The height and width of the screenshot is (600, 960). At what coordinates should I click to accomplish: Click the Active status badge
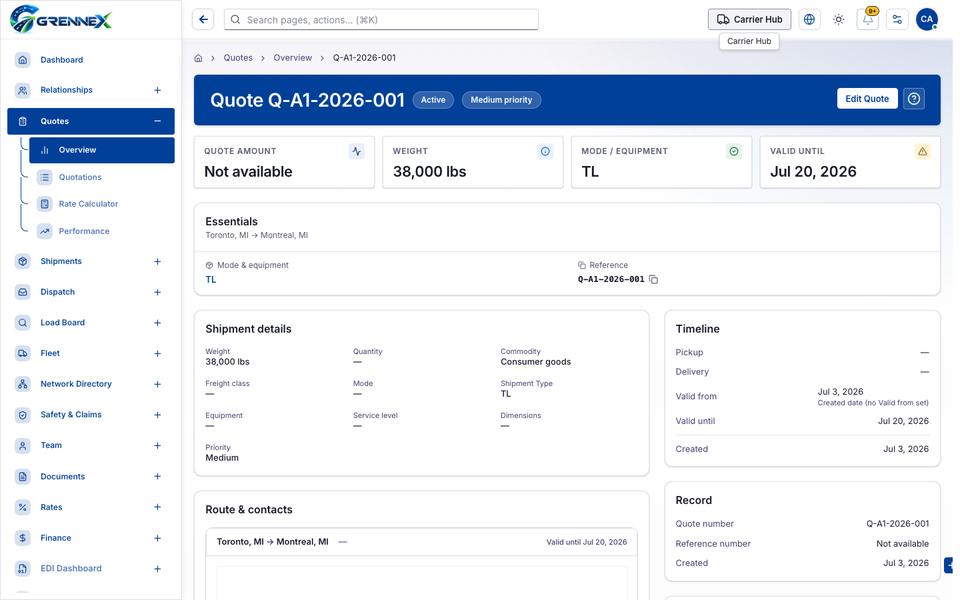(433, 100)
